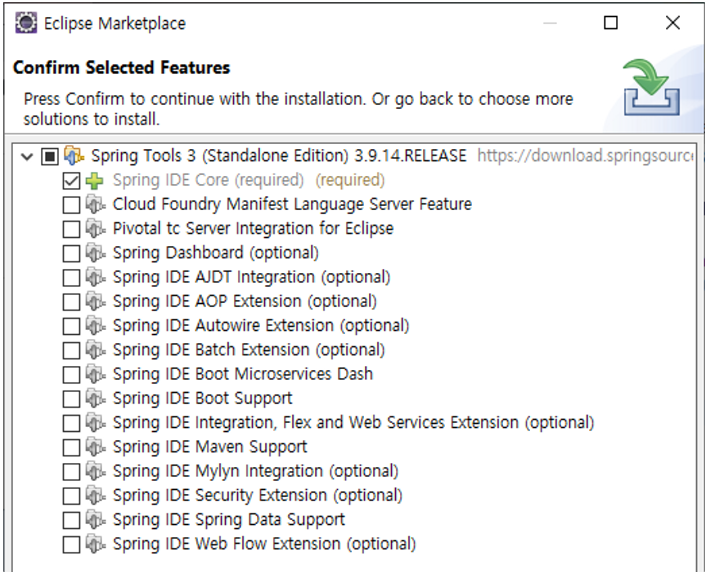Click the Boot Microservices Dash feature icon
This screenshot has width=707, height=577.
(95, 374)
